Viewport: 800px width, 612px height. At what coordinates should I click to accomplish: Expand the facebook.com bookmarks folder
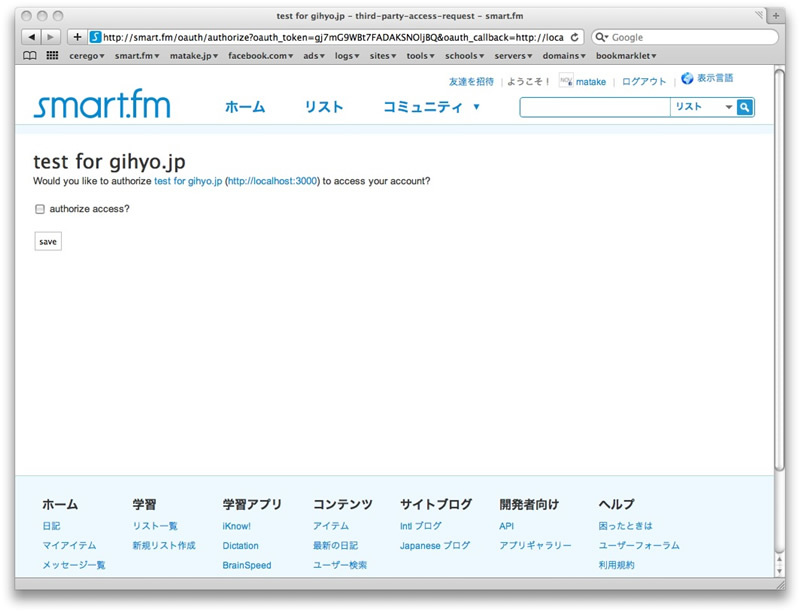(260, 56)
